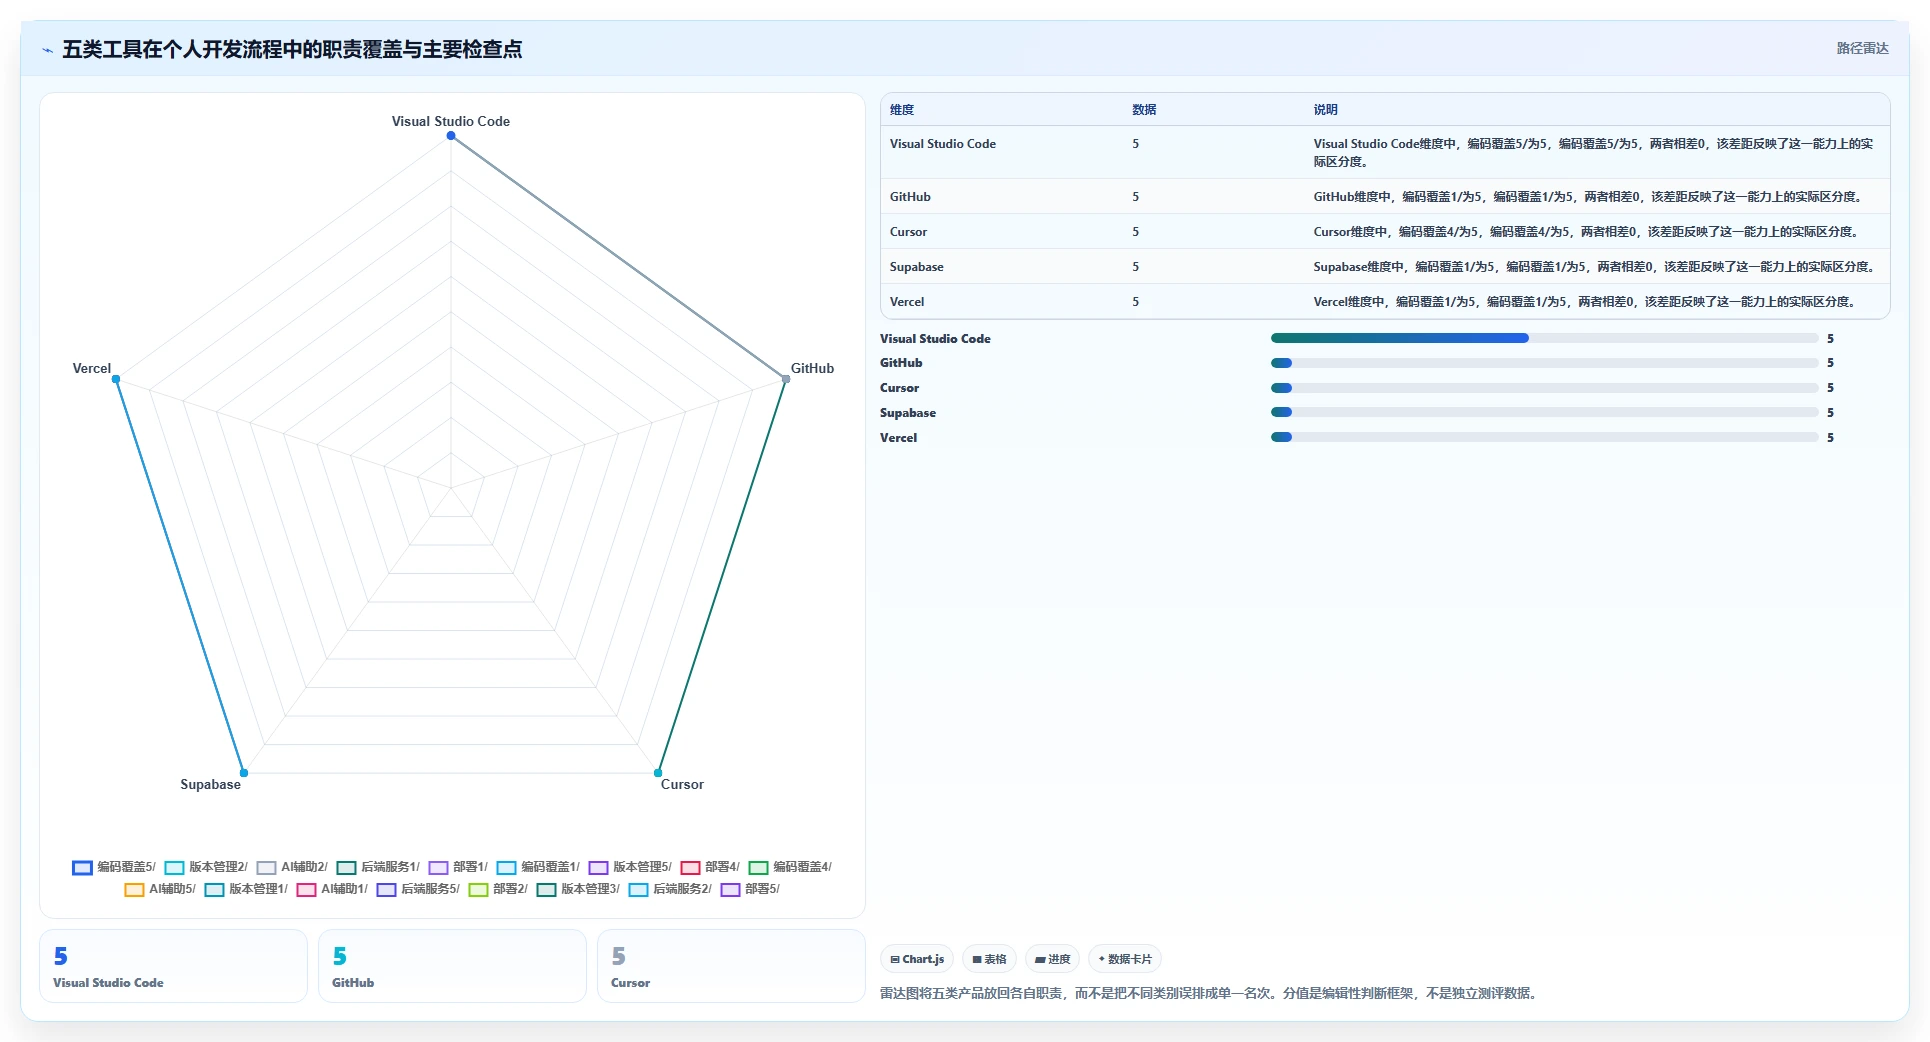The height and width of the screenshot is (1042, 1930).
Task: Toggle the 部署4/ legend dataset
Action: (x=710, y=867)
